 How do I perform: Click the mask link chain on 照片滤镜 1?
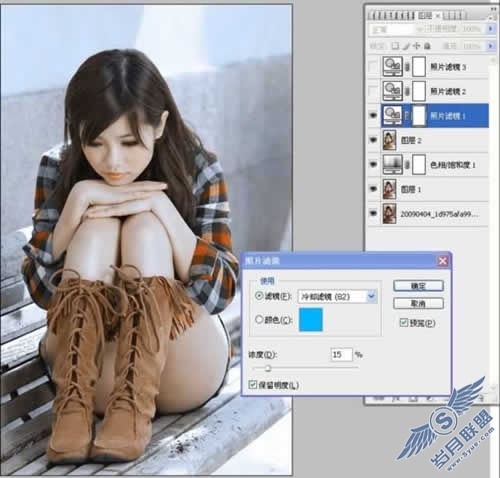tap(407, 116)
